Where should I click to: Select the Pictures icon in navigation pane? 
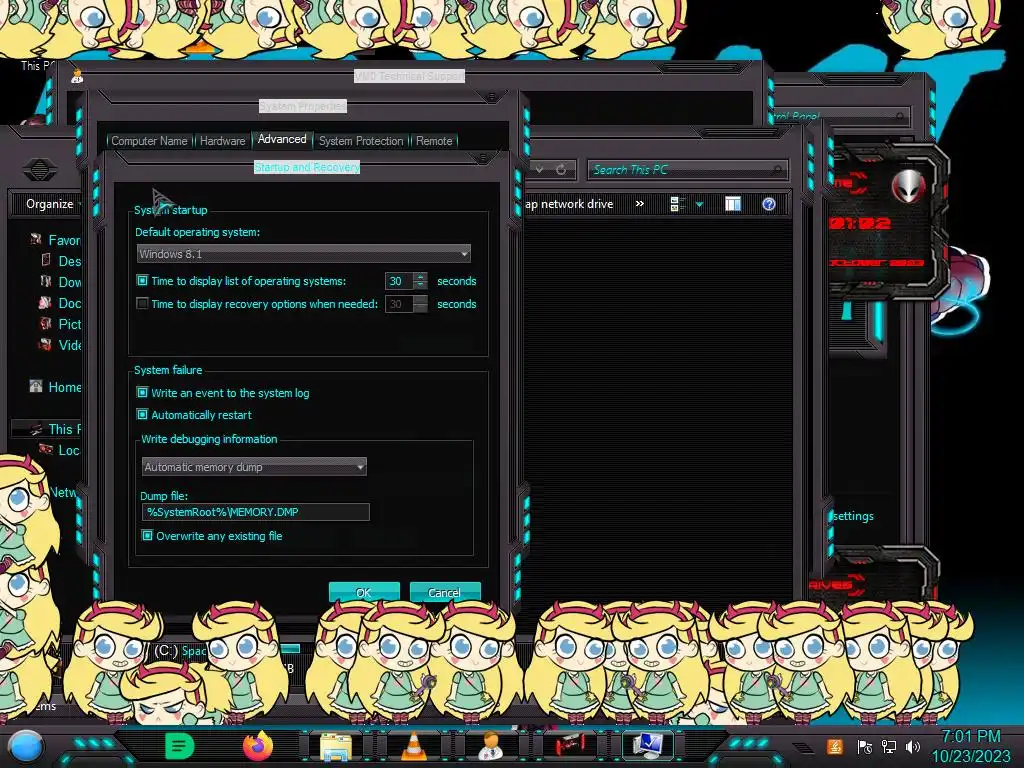[46, 323]
